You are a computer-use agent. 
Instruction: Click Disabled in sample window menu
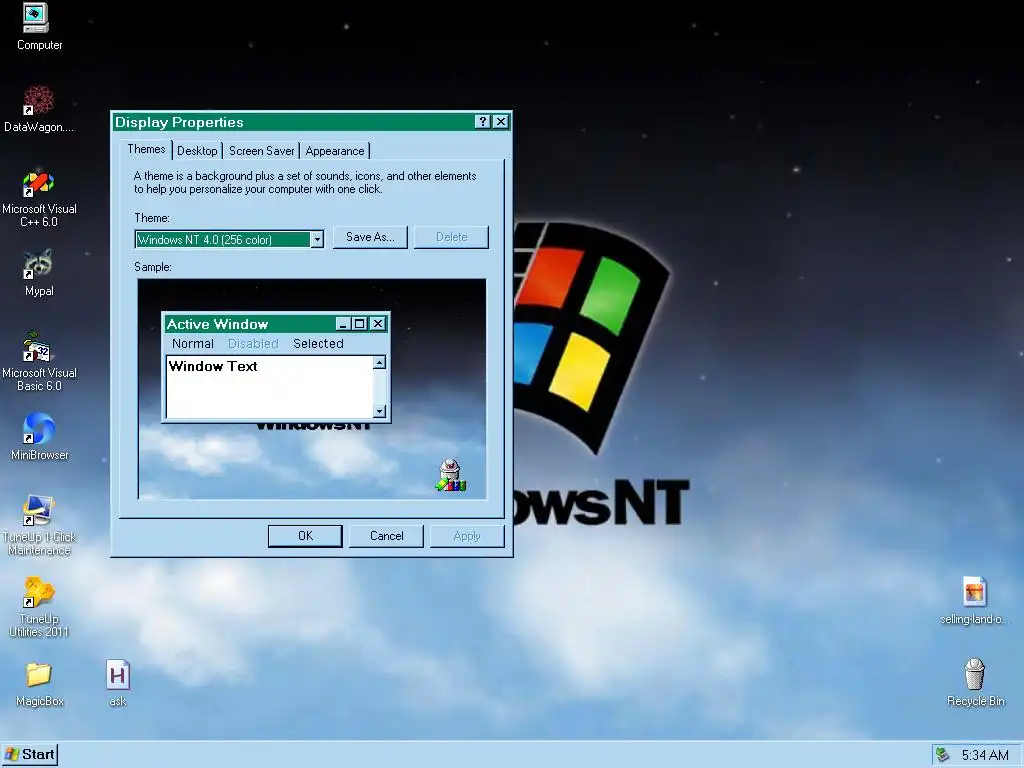click(x=253, y=344)
